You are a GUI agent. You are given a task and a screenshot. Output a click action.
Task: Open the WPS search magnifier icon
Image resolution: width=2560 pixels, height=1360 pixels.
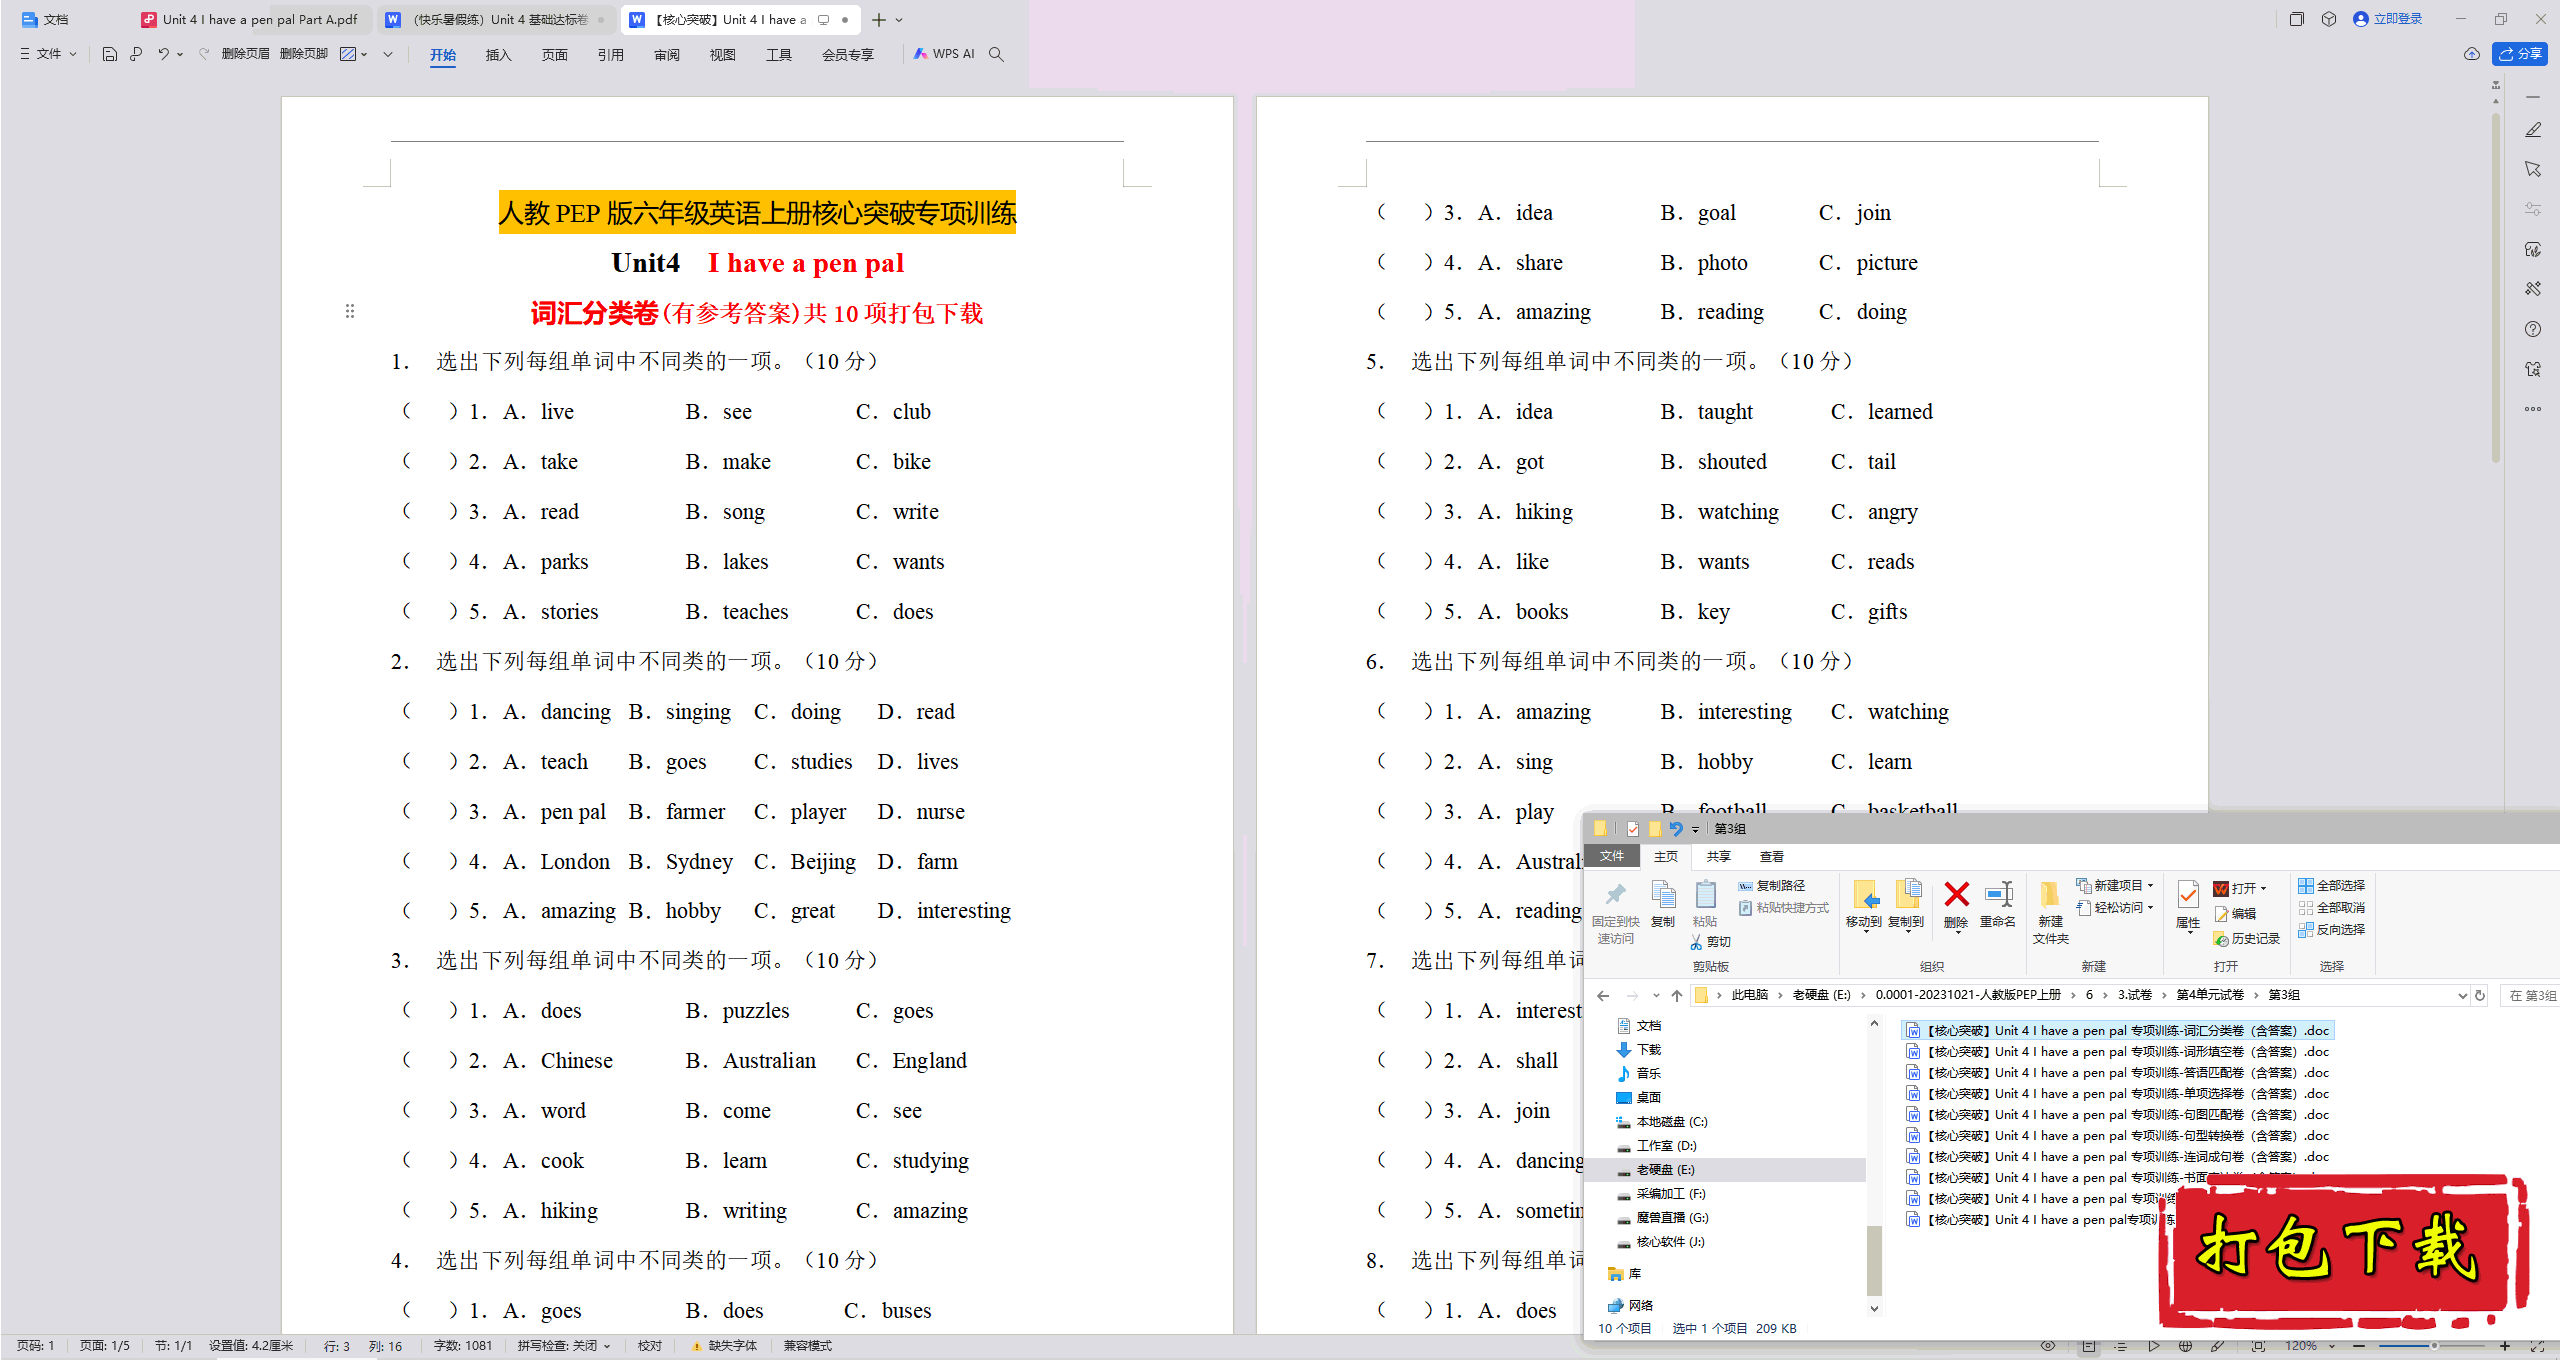tap(996, 54)
